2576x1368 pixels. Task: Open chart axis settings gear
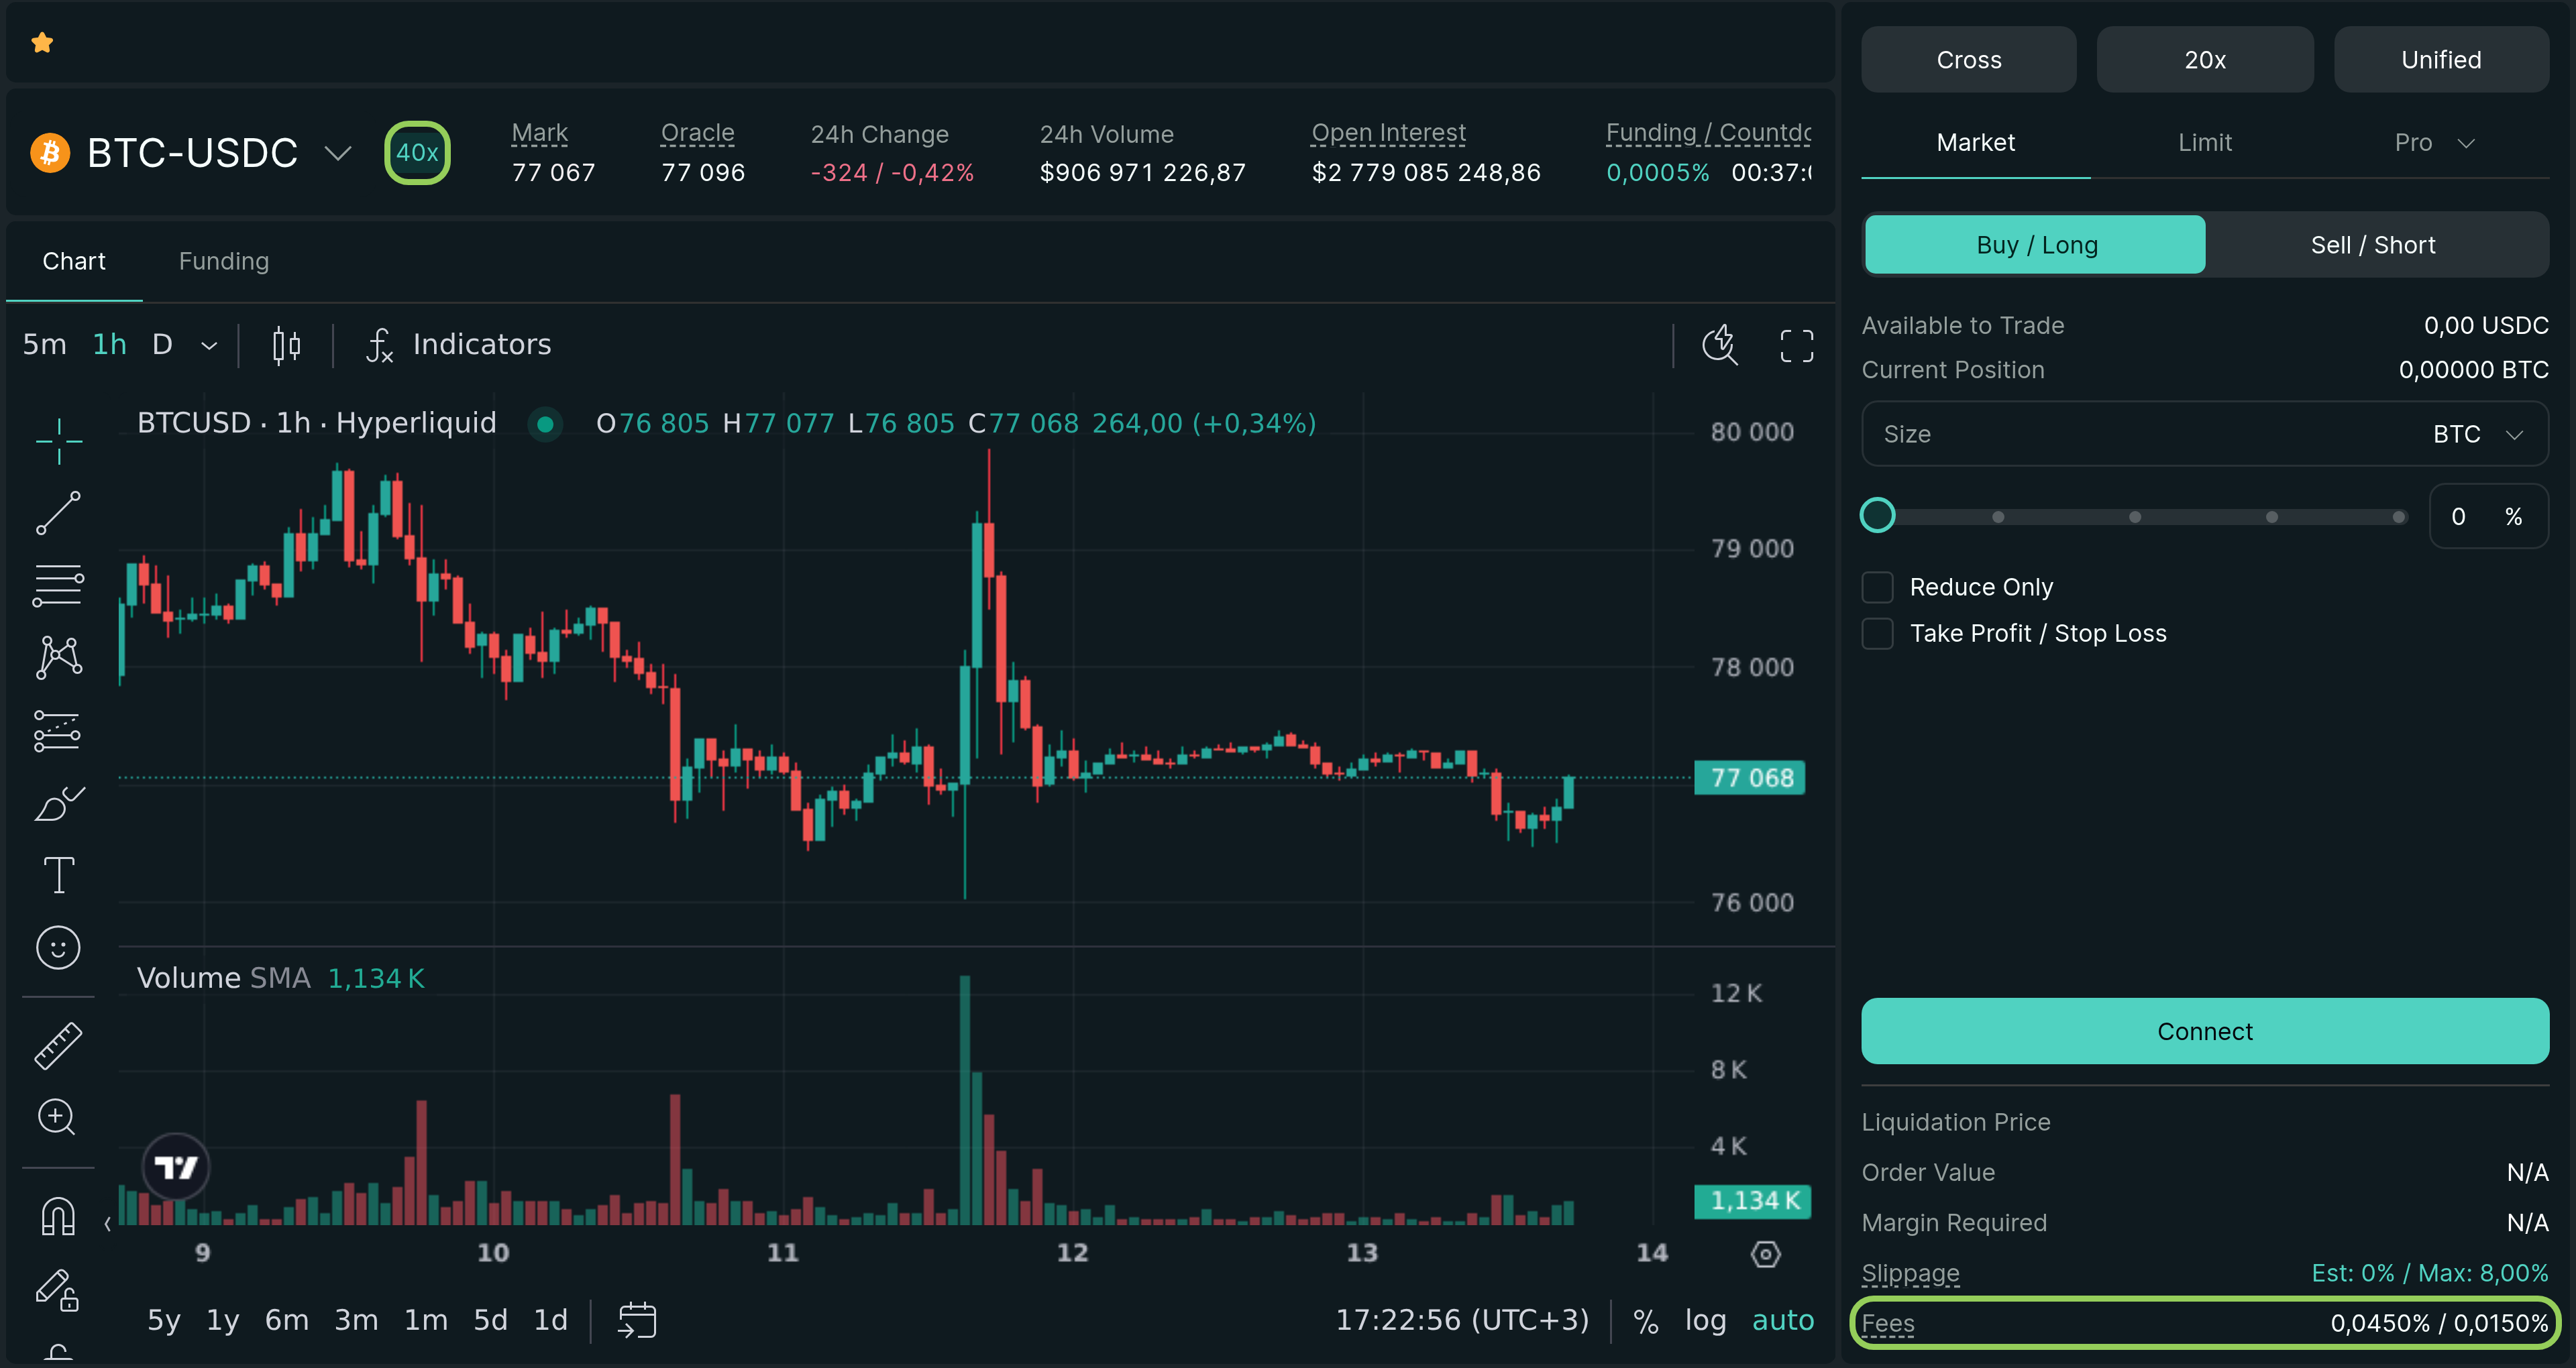pos(1766,1254)
